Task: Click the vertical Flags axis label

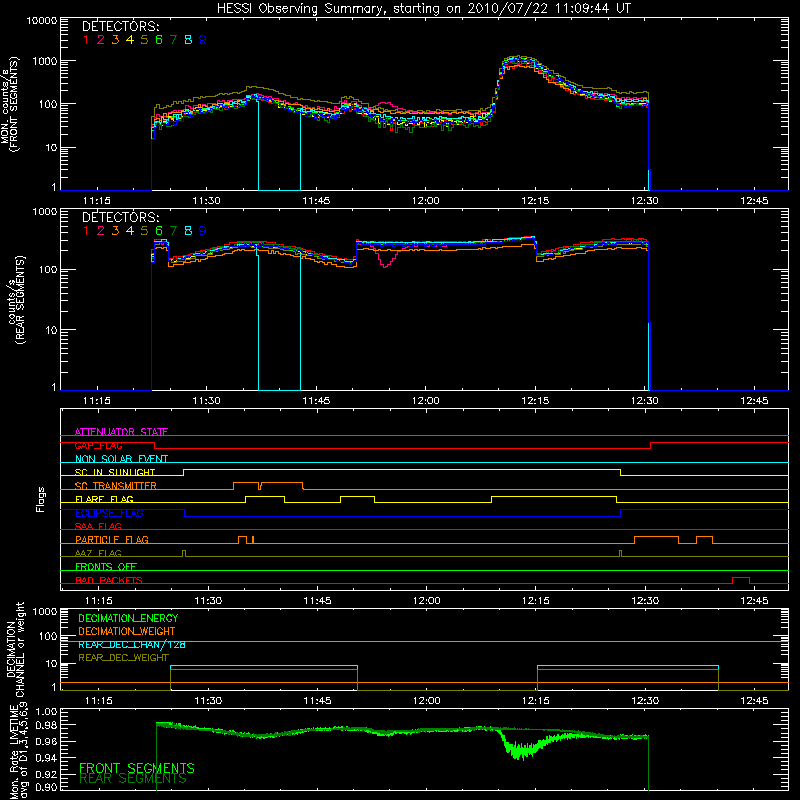Action: coord(41,499)
